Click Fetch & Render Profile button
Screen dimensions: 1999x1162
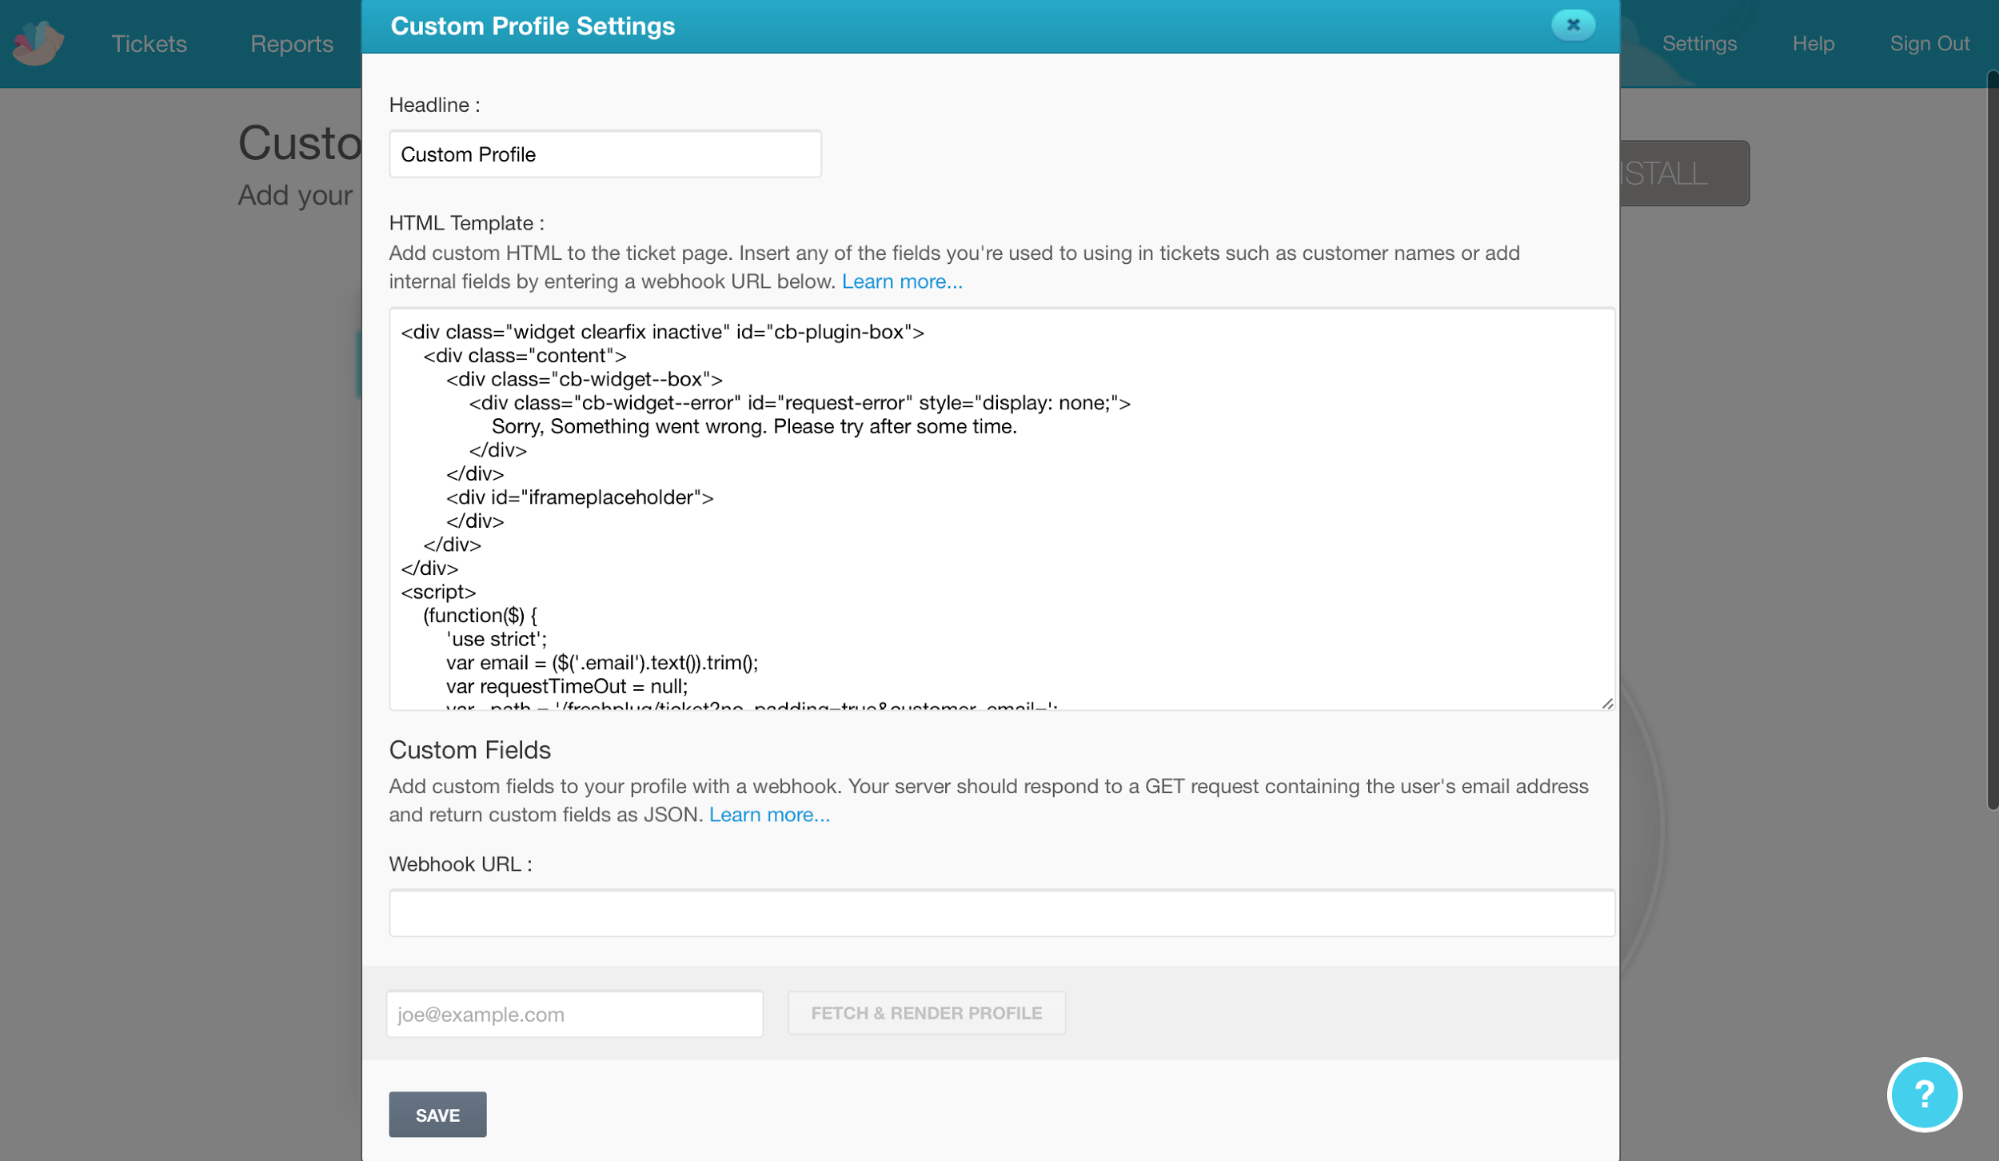926,1013
